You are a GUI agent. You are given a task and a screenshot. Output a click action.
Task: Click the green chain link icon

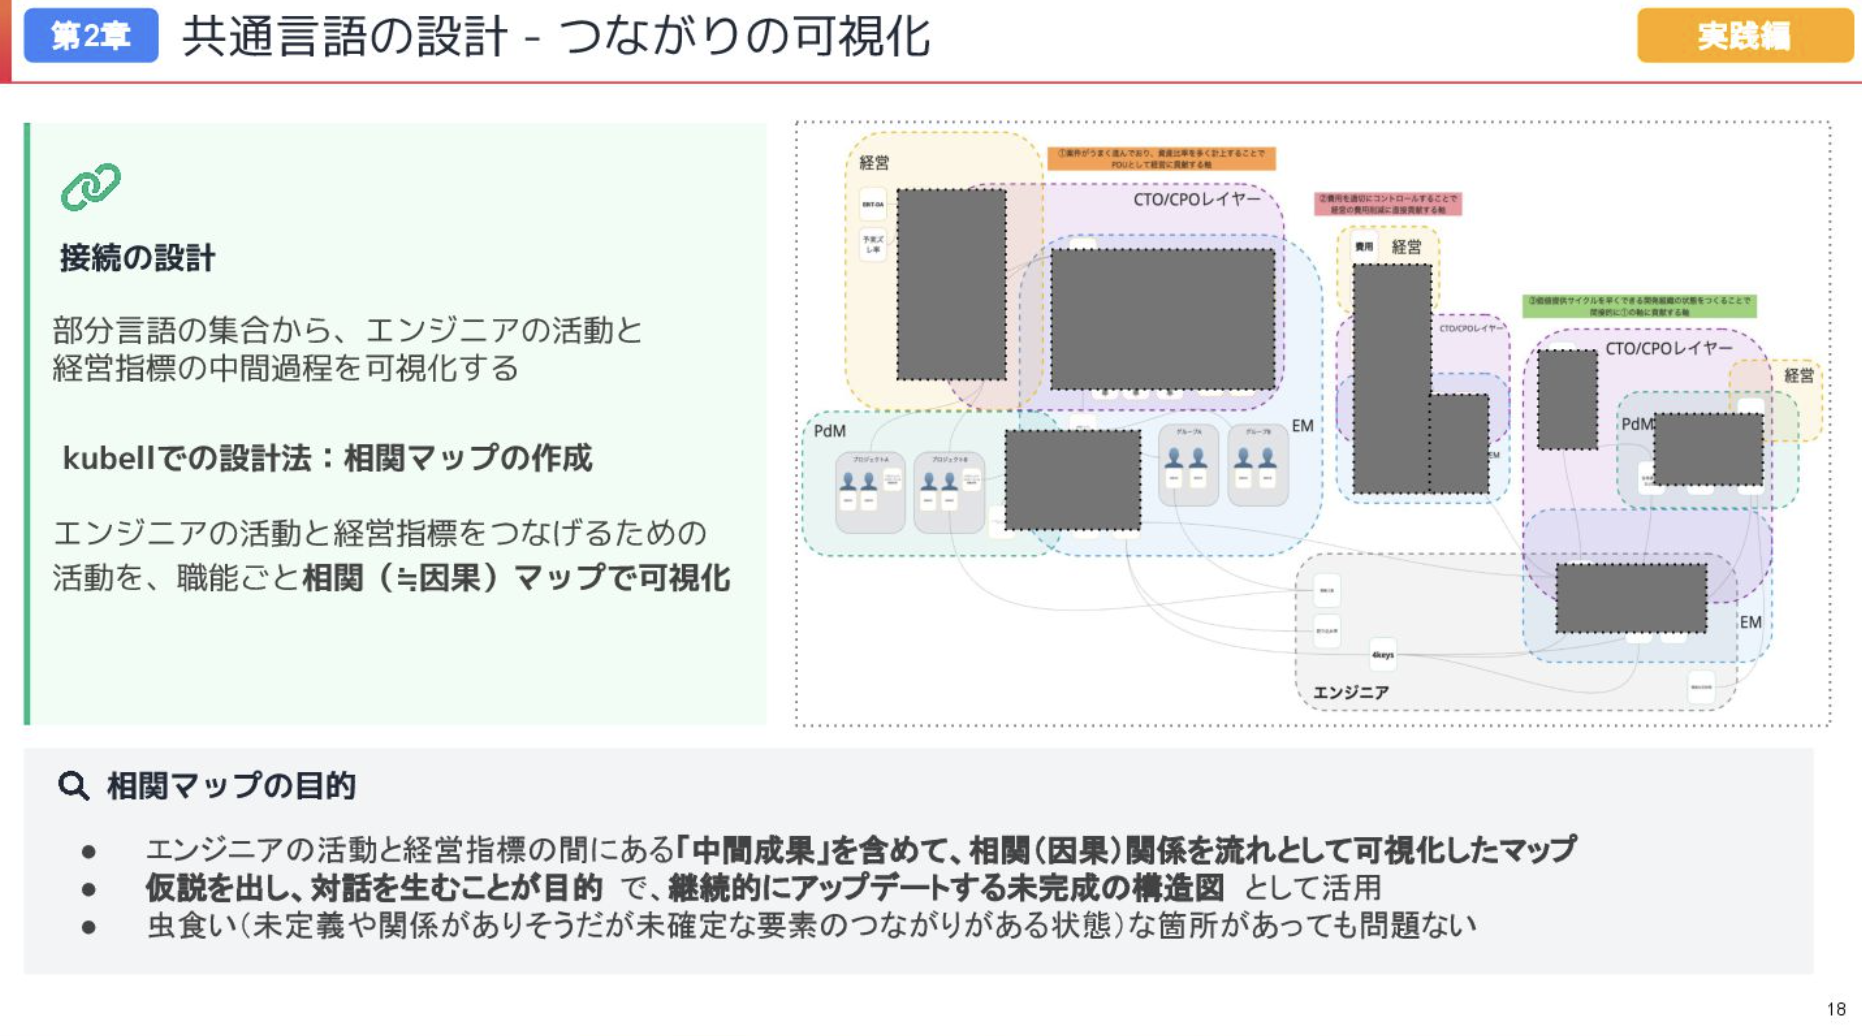(x=91, y=186)
